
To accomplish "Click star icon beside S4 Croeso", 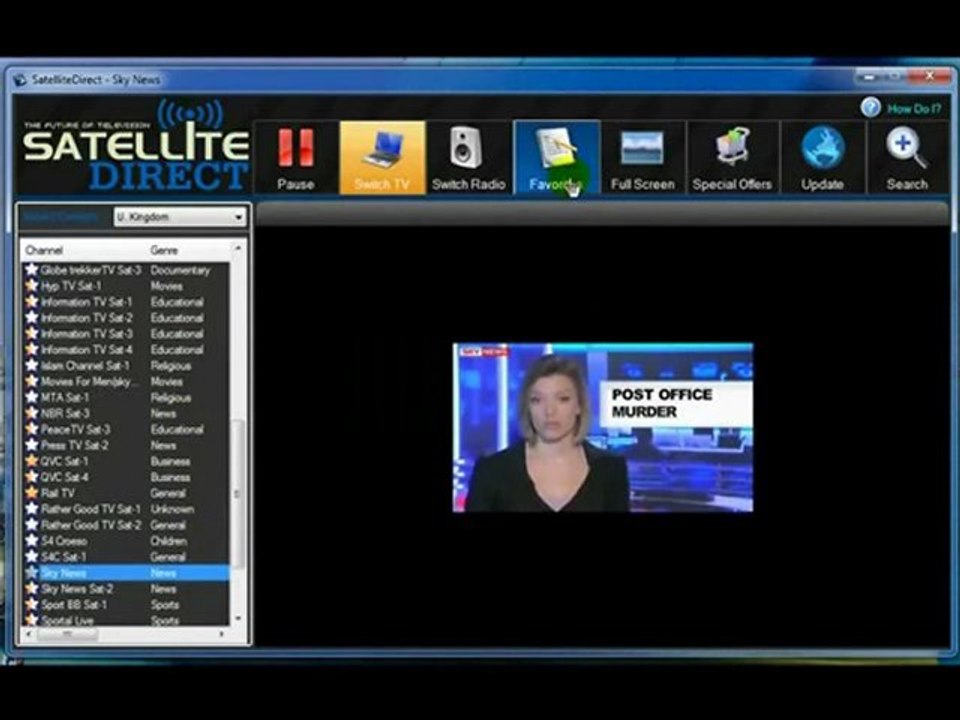I will pyautogui.click(x=31, y=540).
